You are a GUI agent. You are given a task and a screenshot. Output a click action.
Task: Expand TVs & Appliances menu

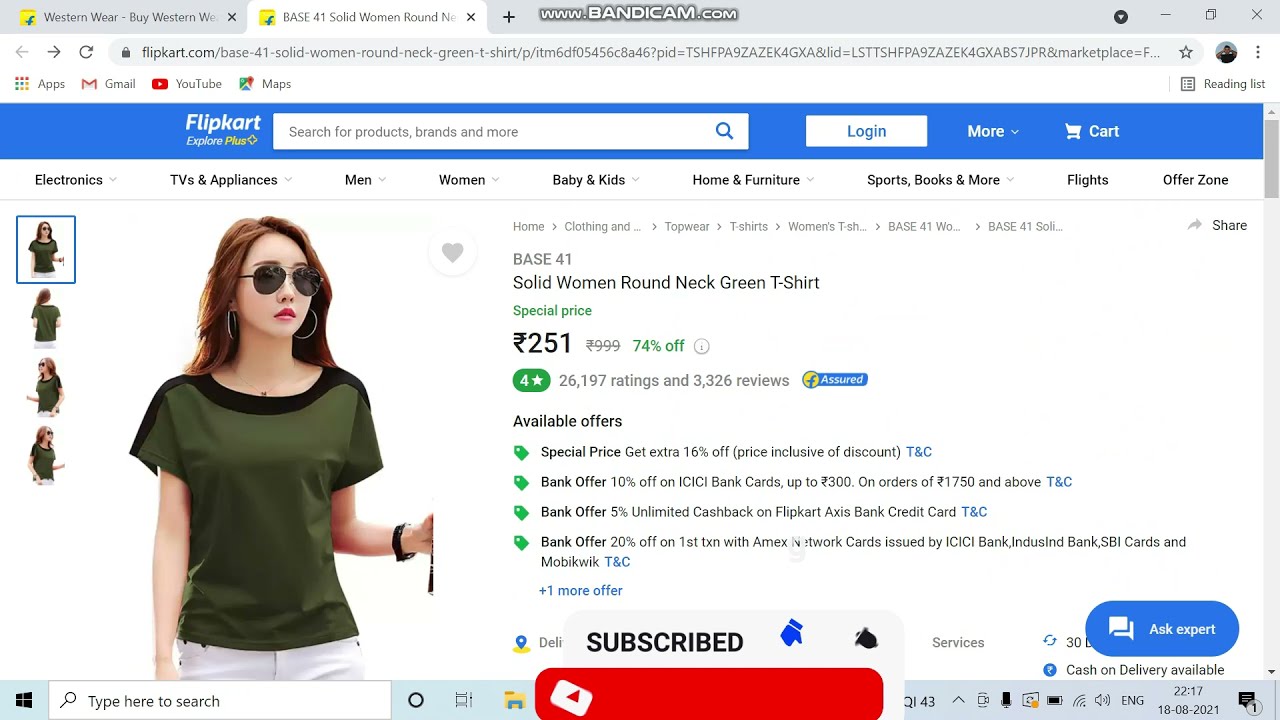(x=231, y=180)
